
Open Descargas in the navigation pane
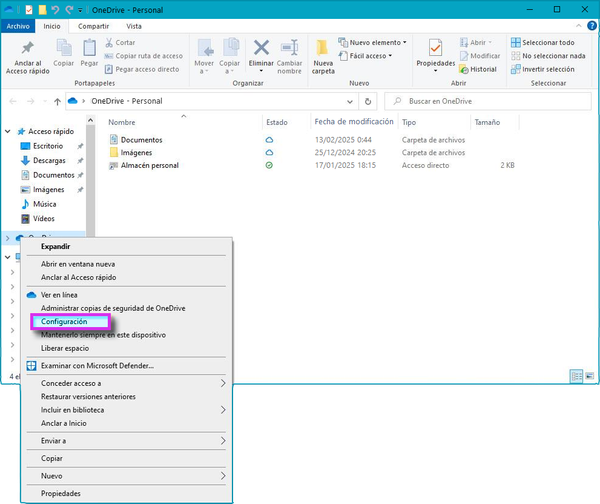[x=49, y=160]
